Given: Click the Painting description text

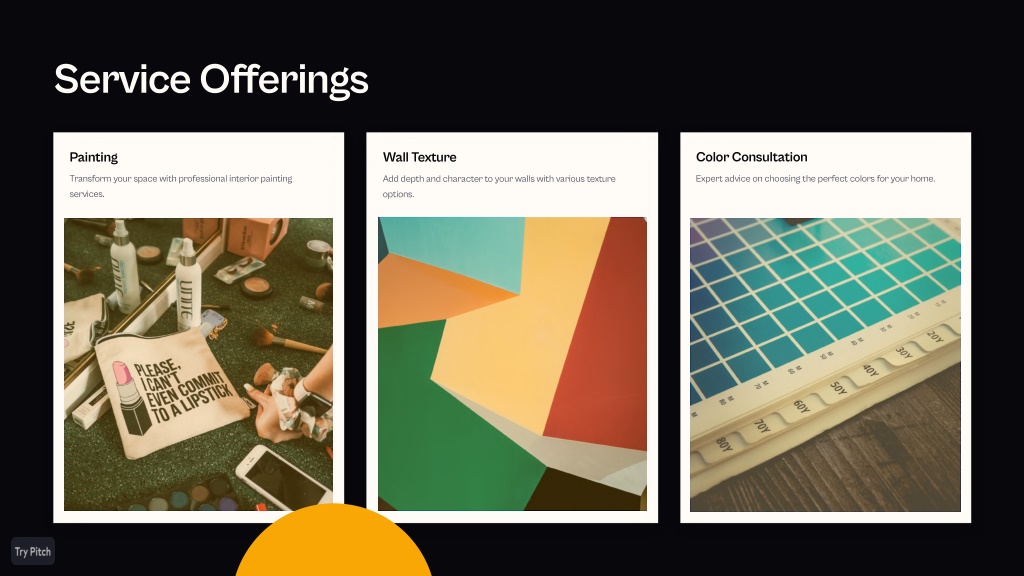Looking at the screenshot, I should (x=181, y=186).
